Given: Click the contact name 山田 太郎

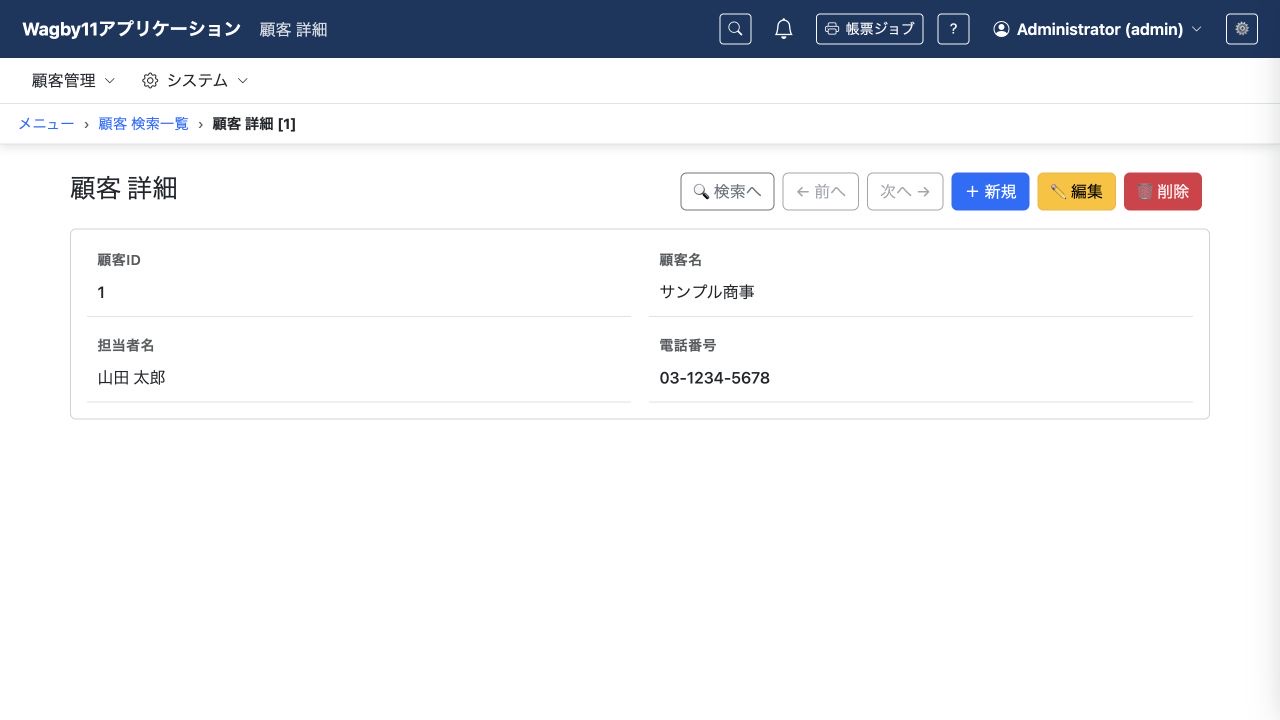Looking at the screenshot, I should coord(131,378).
